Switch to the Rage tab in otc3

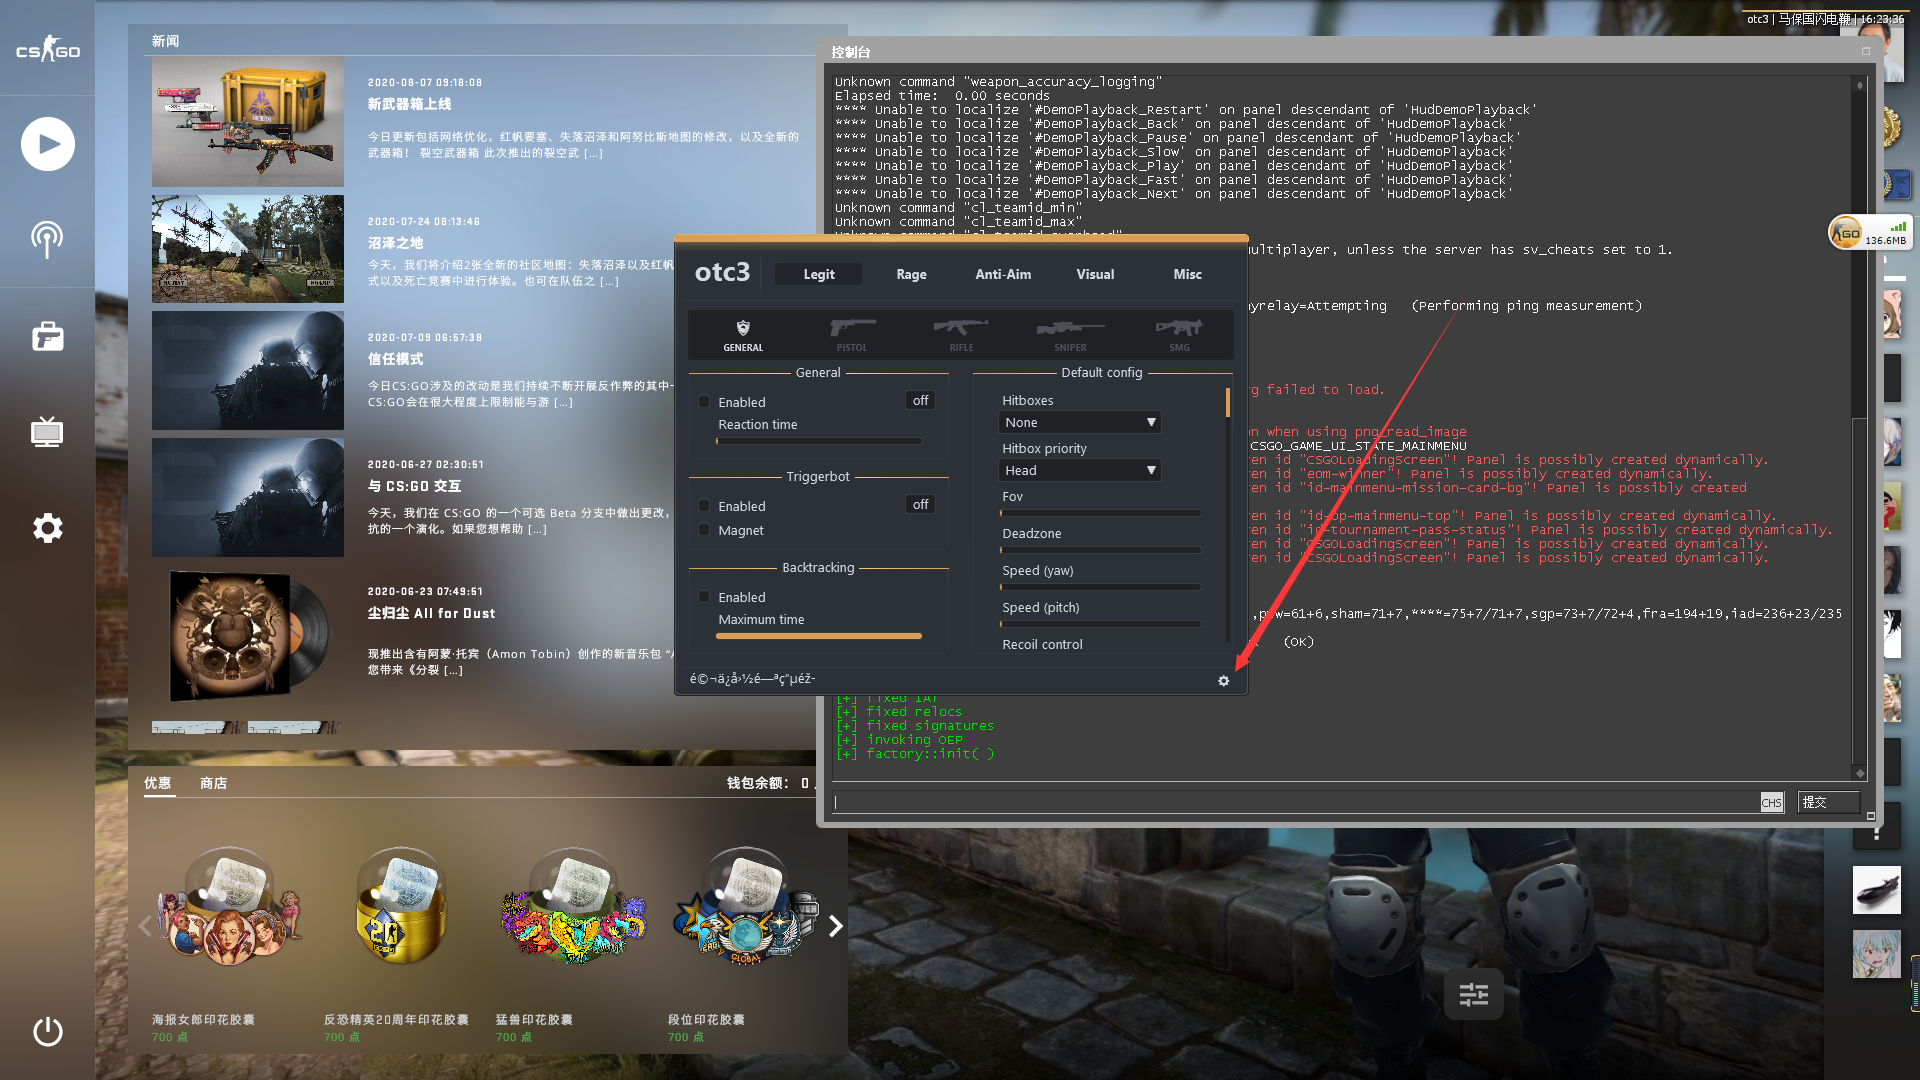(x=910, y=273)
